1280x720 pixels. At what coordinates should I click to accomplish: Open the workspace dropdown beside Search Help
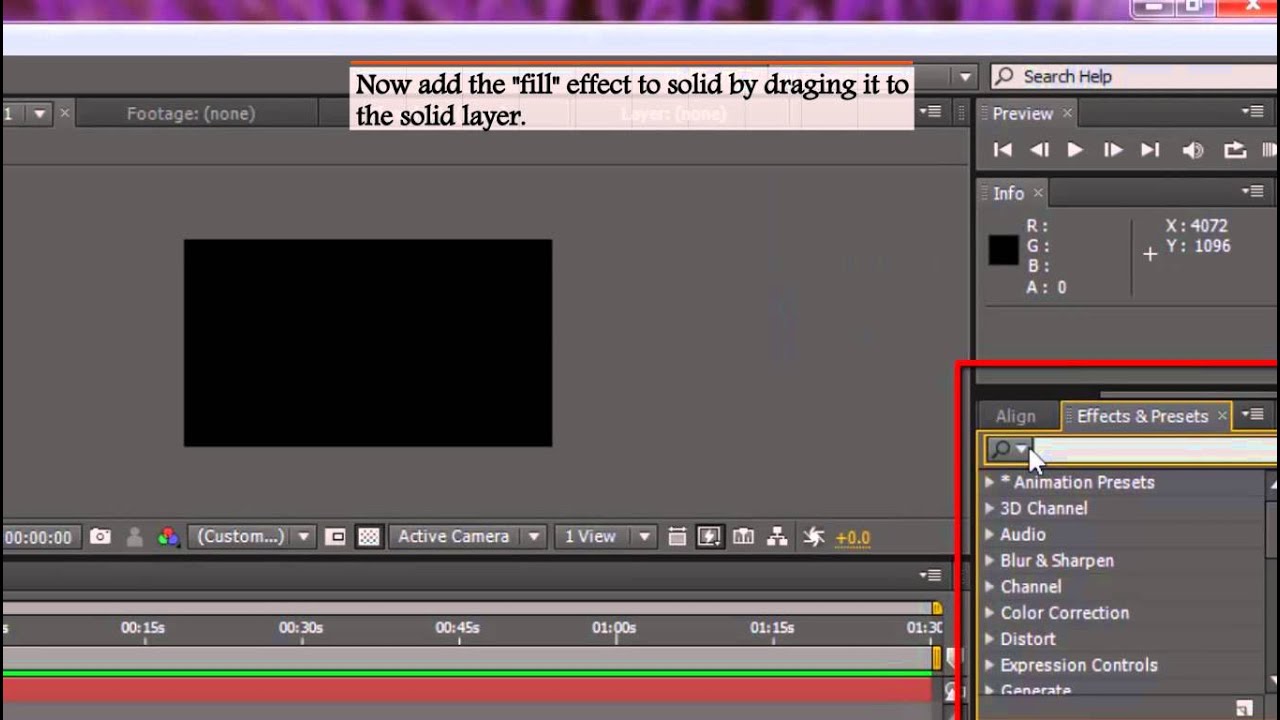click(x=965, y=76)
